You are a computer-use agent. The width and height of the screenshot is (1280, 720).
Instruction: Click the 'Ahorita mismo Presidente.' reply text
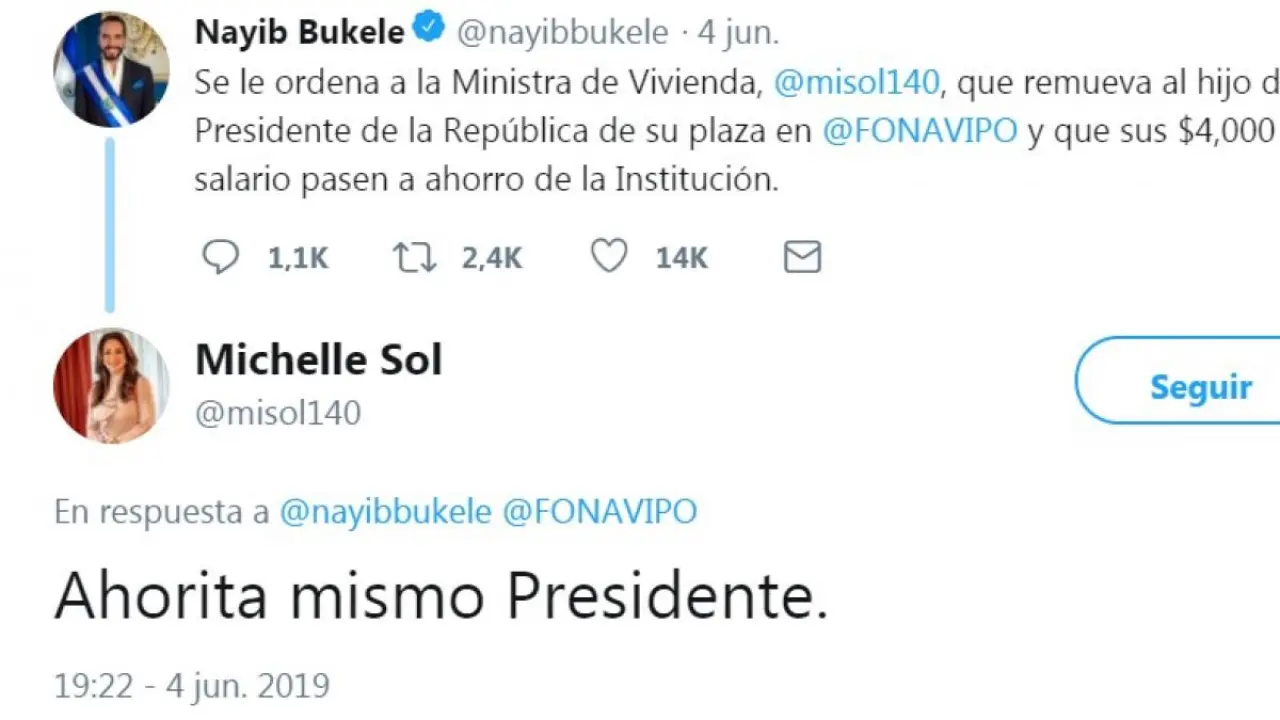pyautogui.click(x=441, y=597)
